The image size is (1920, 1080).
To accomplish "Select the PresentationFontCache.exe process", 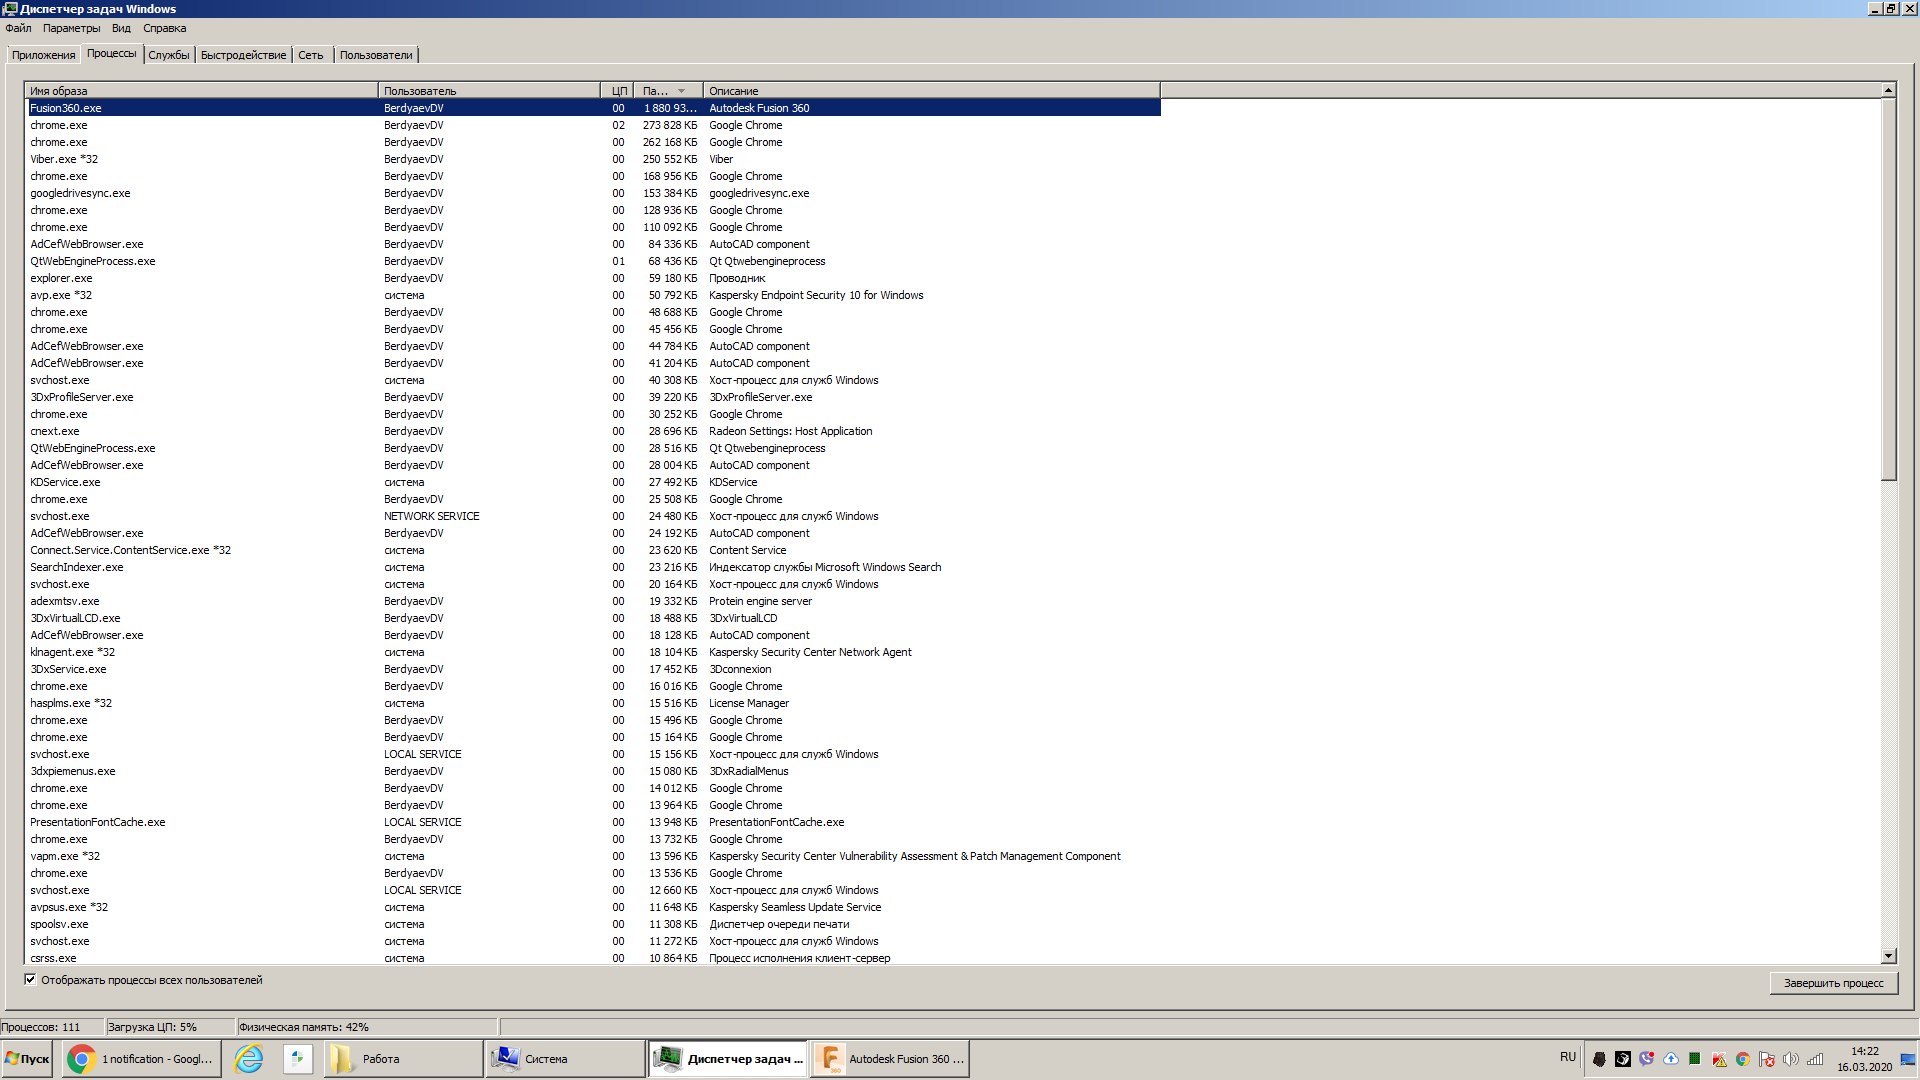I will pos(593,822).
